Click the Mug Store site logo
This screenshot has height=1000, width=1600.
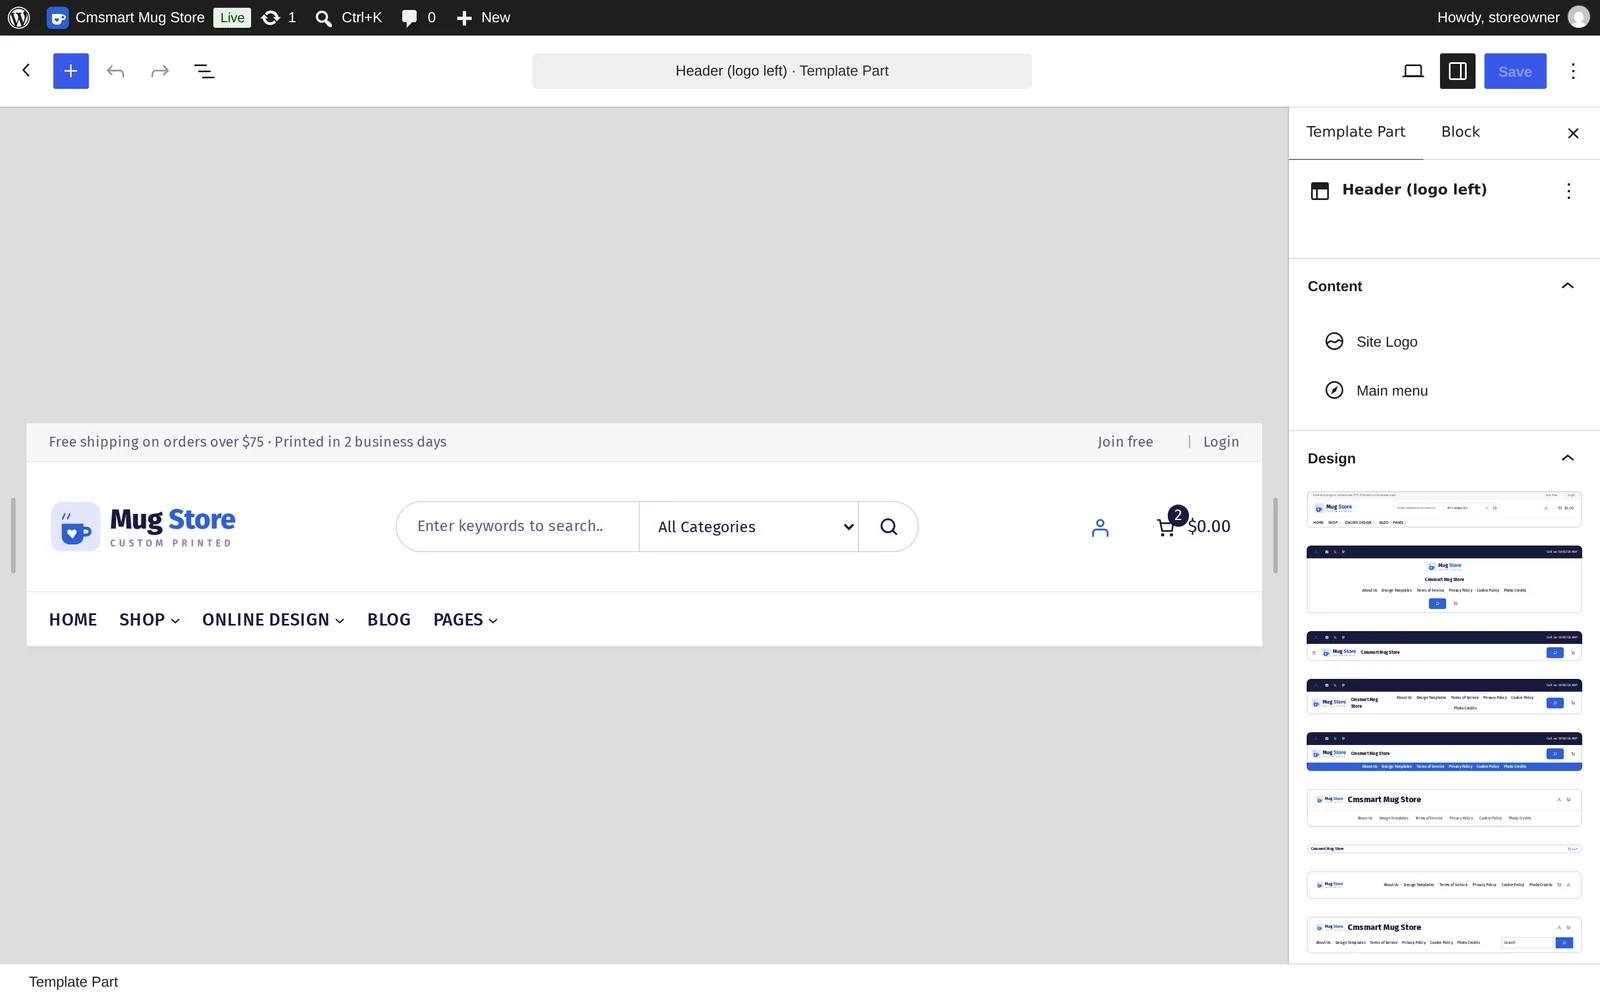(x=143, y=526)
